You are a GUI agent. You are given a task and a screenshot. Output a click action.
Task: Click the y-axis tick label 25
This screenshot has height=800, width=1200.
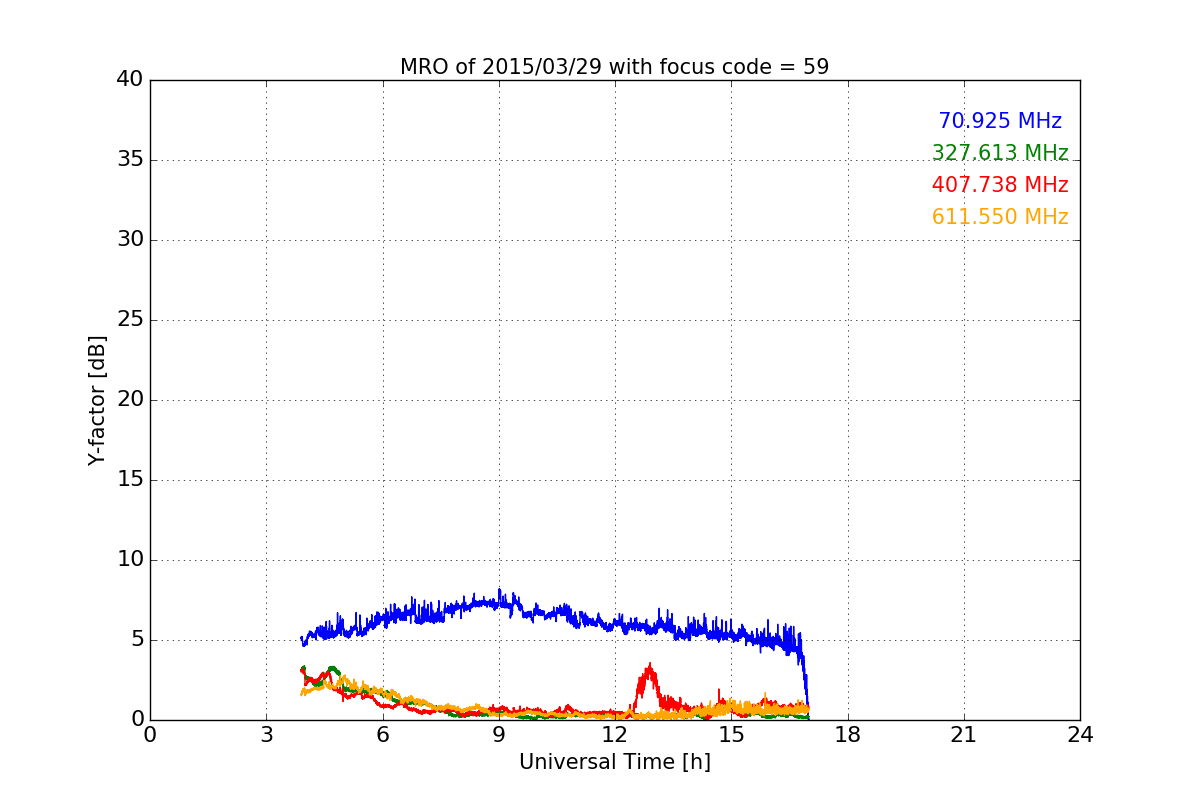[130, 320]
